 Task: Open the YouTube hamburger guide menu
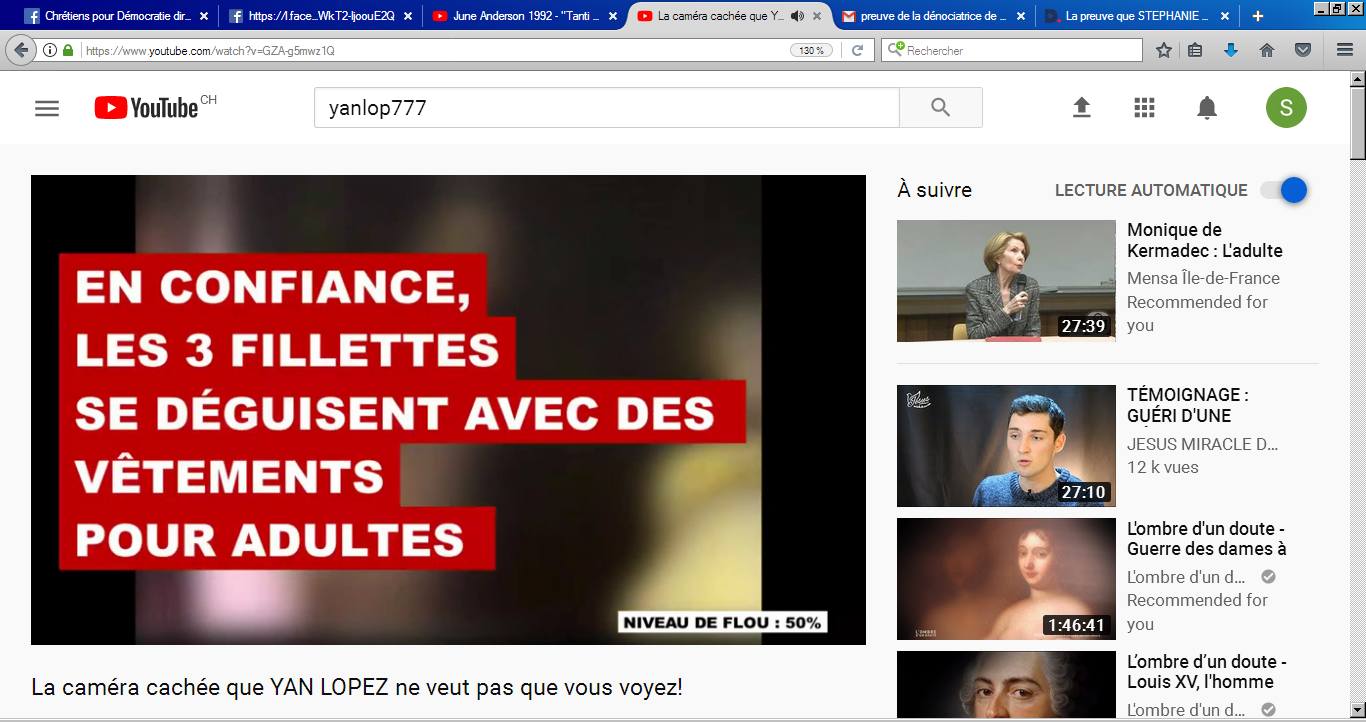(x=47, y=108)
